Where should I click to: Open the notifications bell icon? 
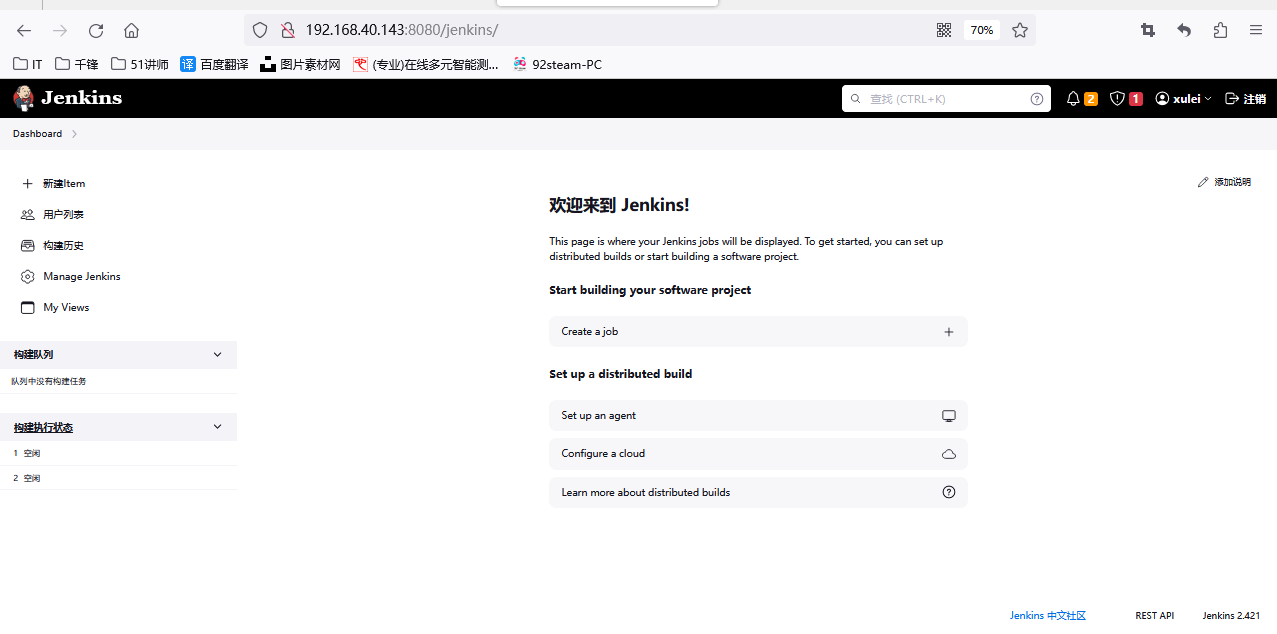coord(1073,99)
